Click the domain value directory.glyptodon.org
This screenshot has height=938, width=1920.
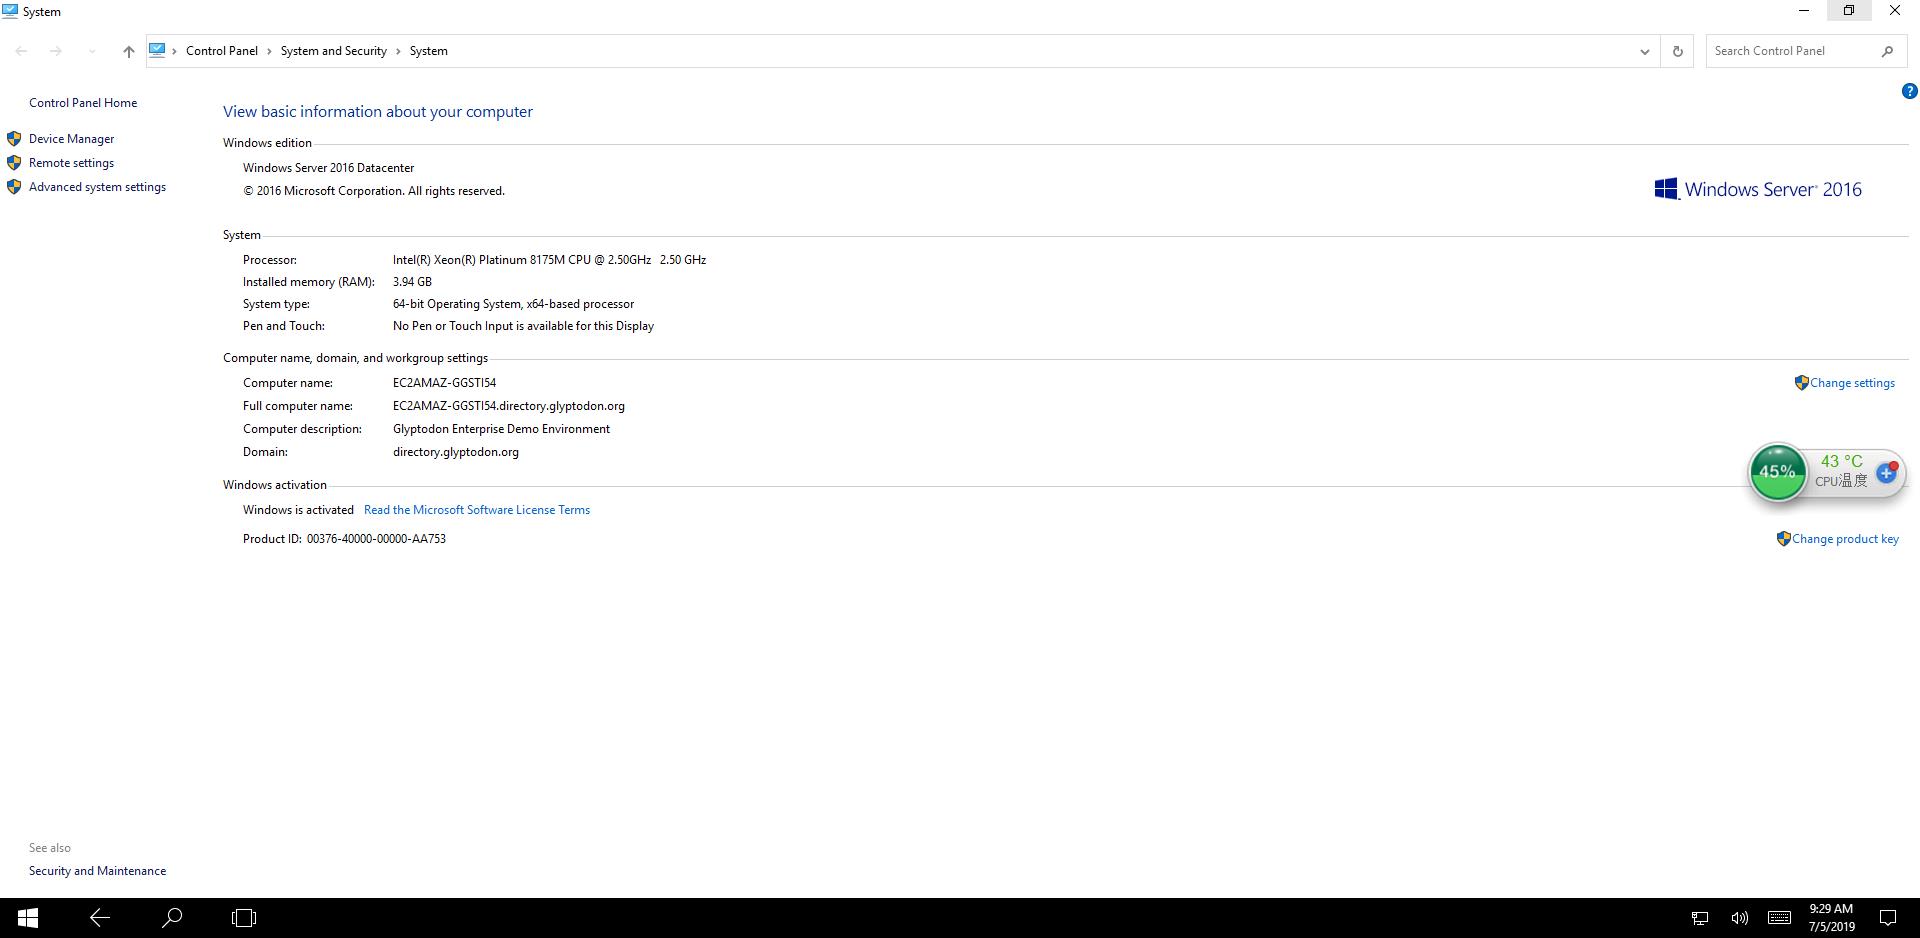click(x=455, y=452)
